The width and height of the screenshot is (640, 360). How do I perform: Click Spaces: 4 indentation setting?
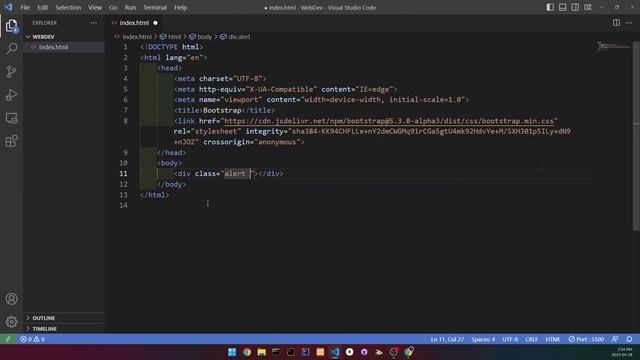483,339
